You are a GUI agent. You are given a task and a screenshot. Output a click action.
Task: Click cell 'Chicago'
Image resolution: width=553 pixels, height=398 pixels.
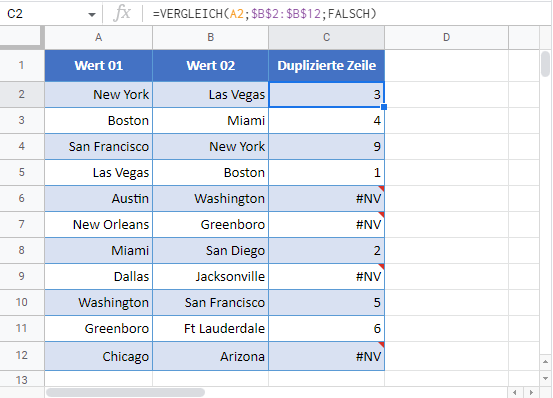tap(99, 356)
